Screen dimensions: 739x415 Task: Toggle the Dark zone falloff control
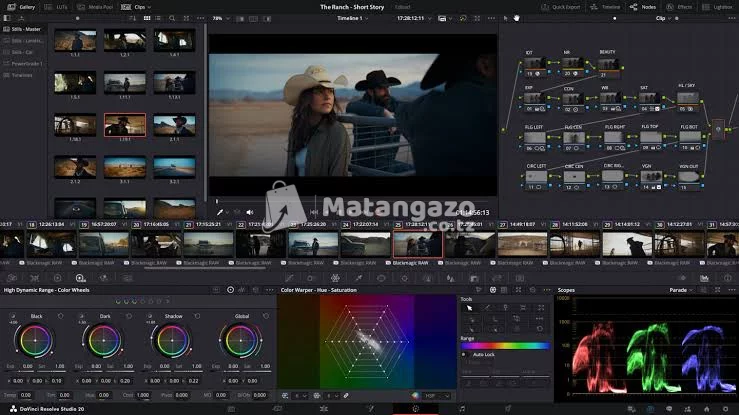pos(82,316)
